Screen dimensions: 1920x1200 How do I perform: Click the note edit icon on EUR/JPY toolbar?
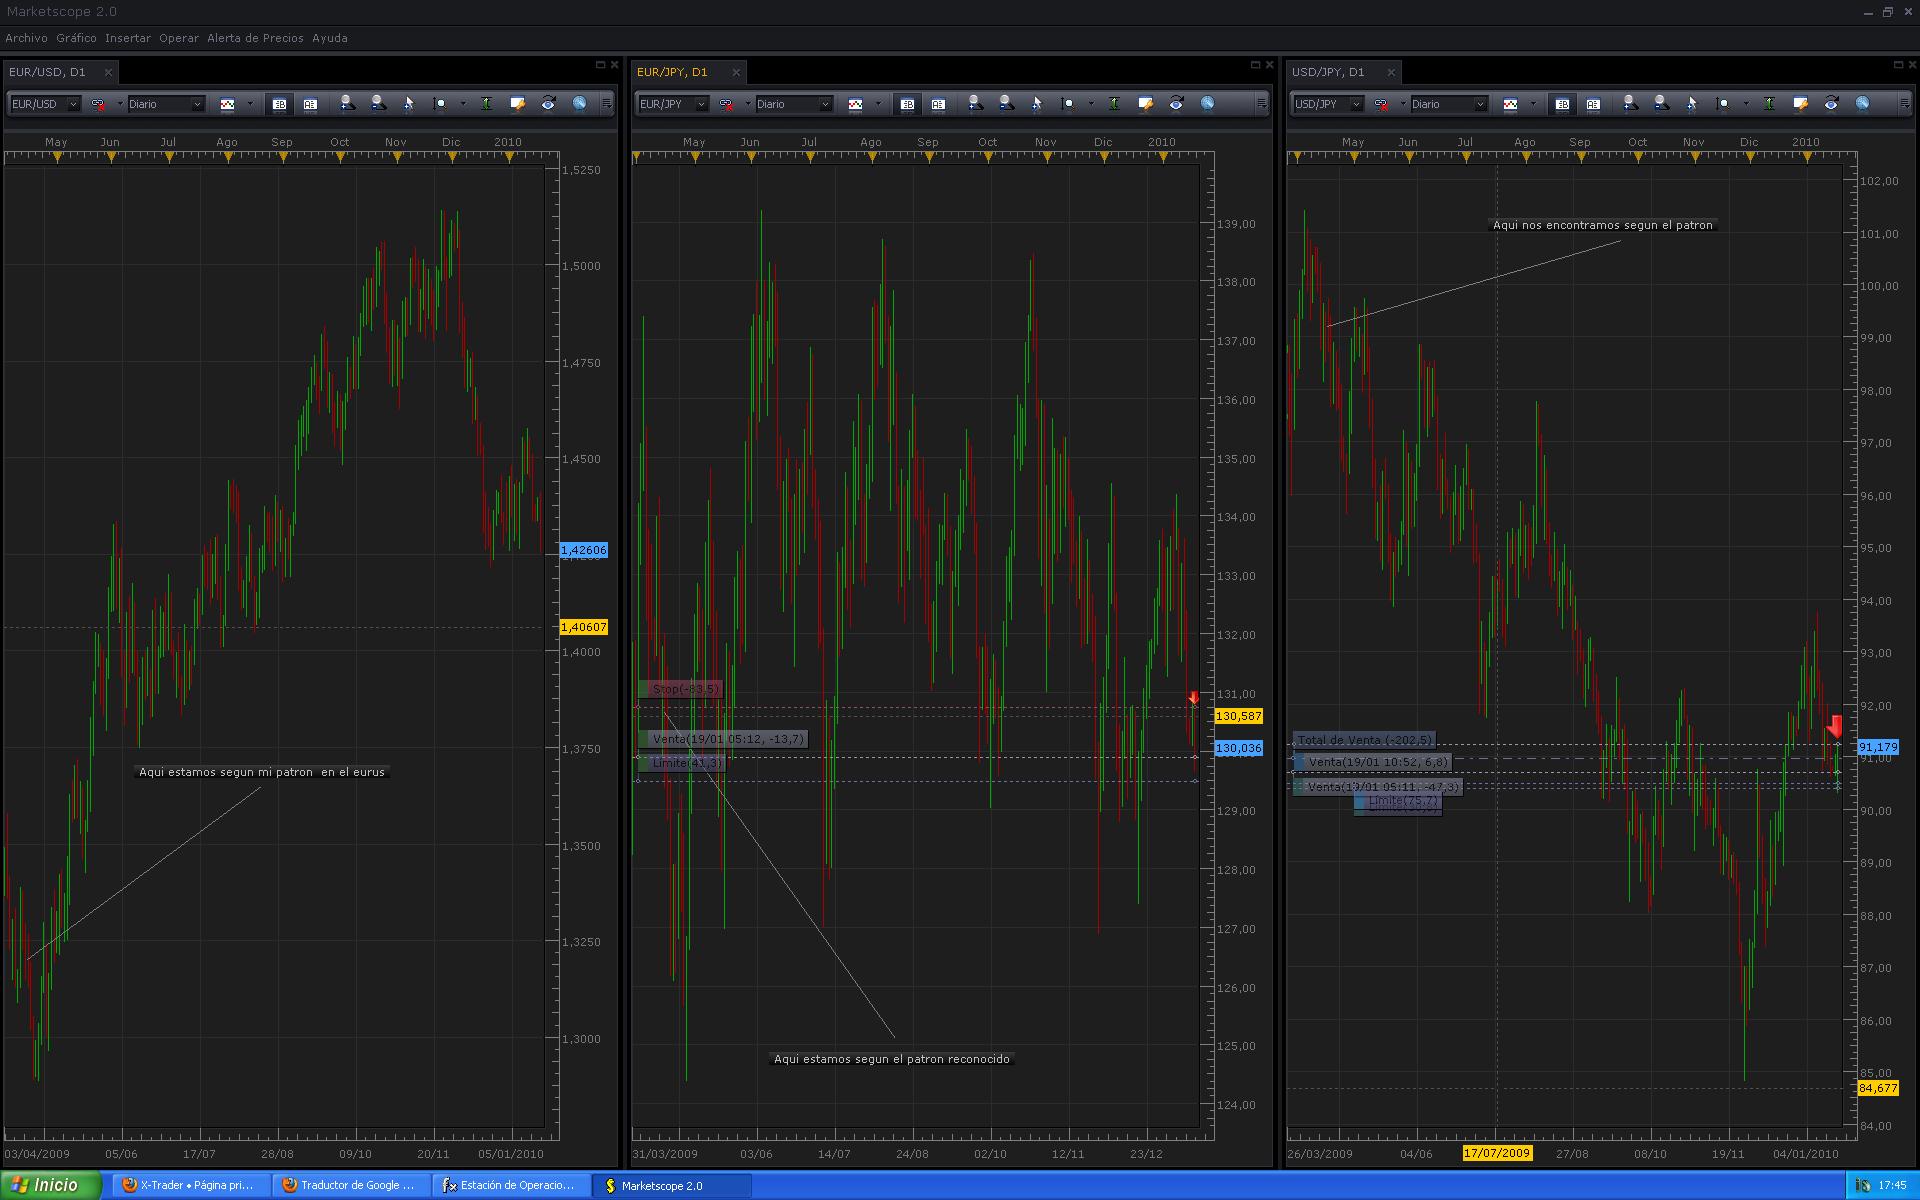pyautogui.click(x=1145, y=104)
